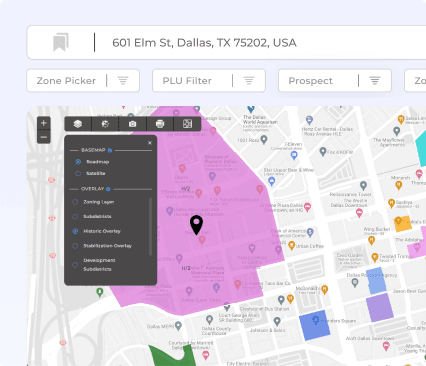Image resolution: width=426 pixels, height=366 pixels.
Task: Open the saved bookmarks icon
Action: tap(61, 42)
